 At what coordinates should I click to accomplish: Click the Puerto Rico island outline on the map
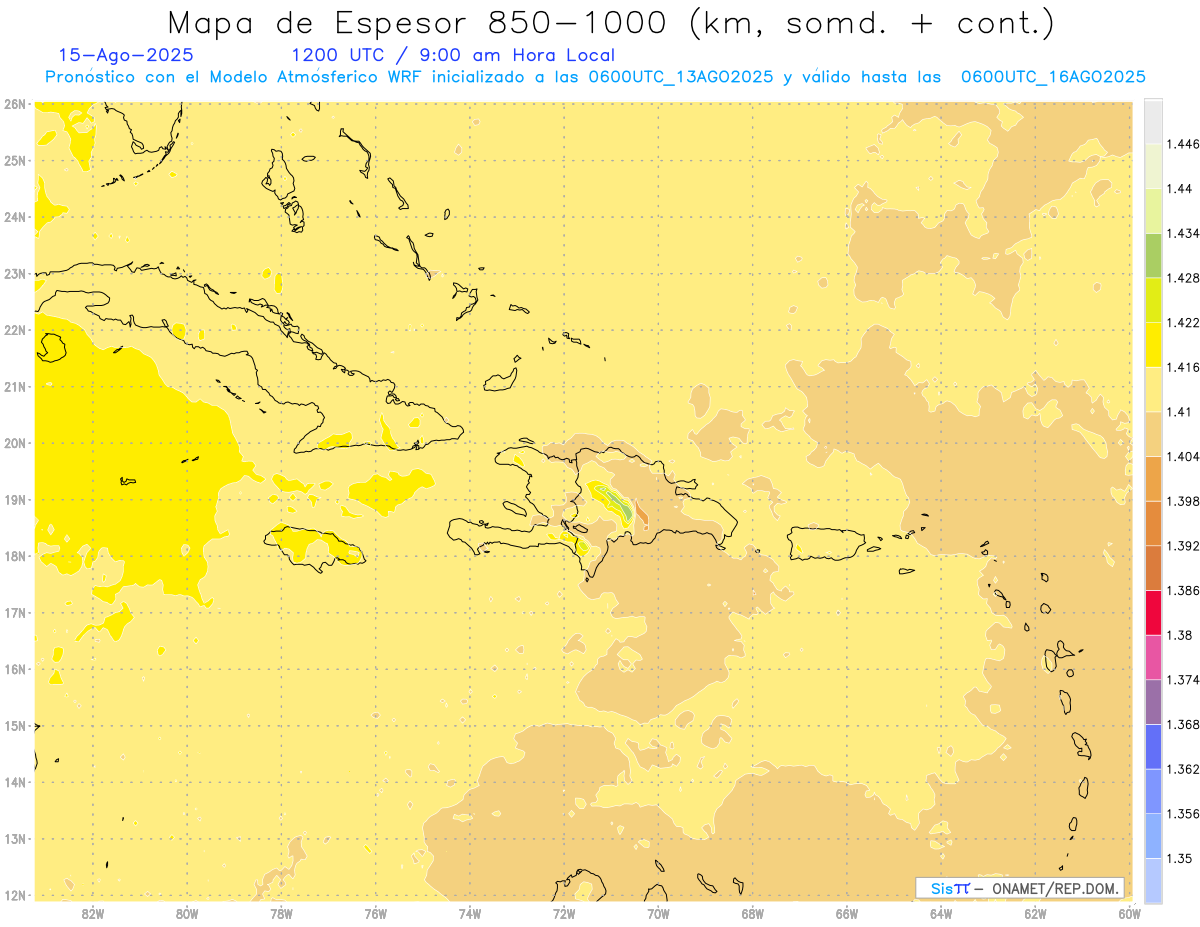point(829,543)
